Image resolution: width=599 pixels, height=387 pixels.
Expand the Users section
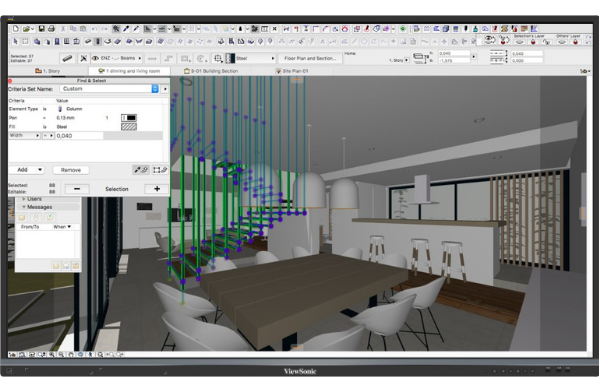pyautogui.click(x=24, y=199)
